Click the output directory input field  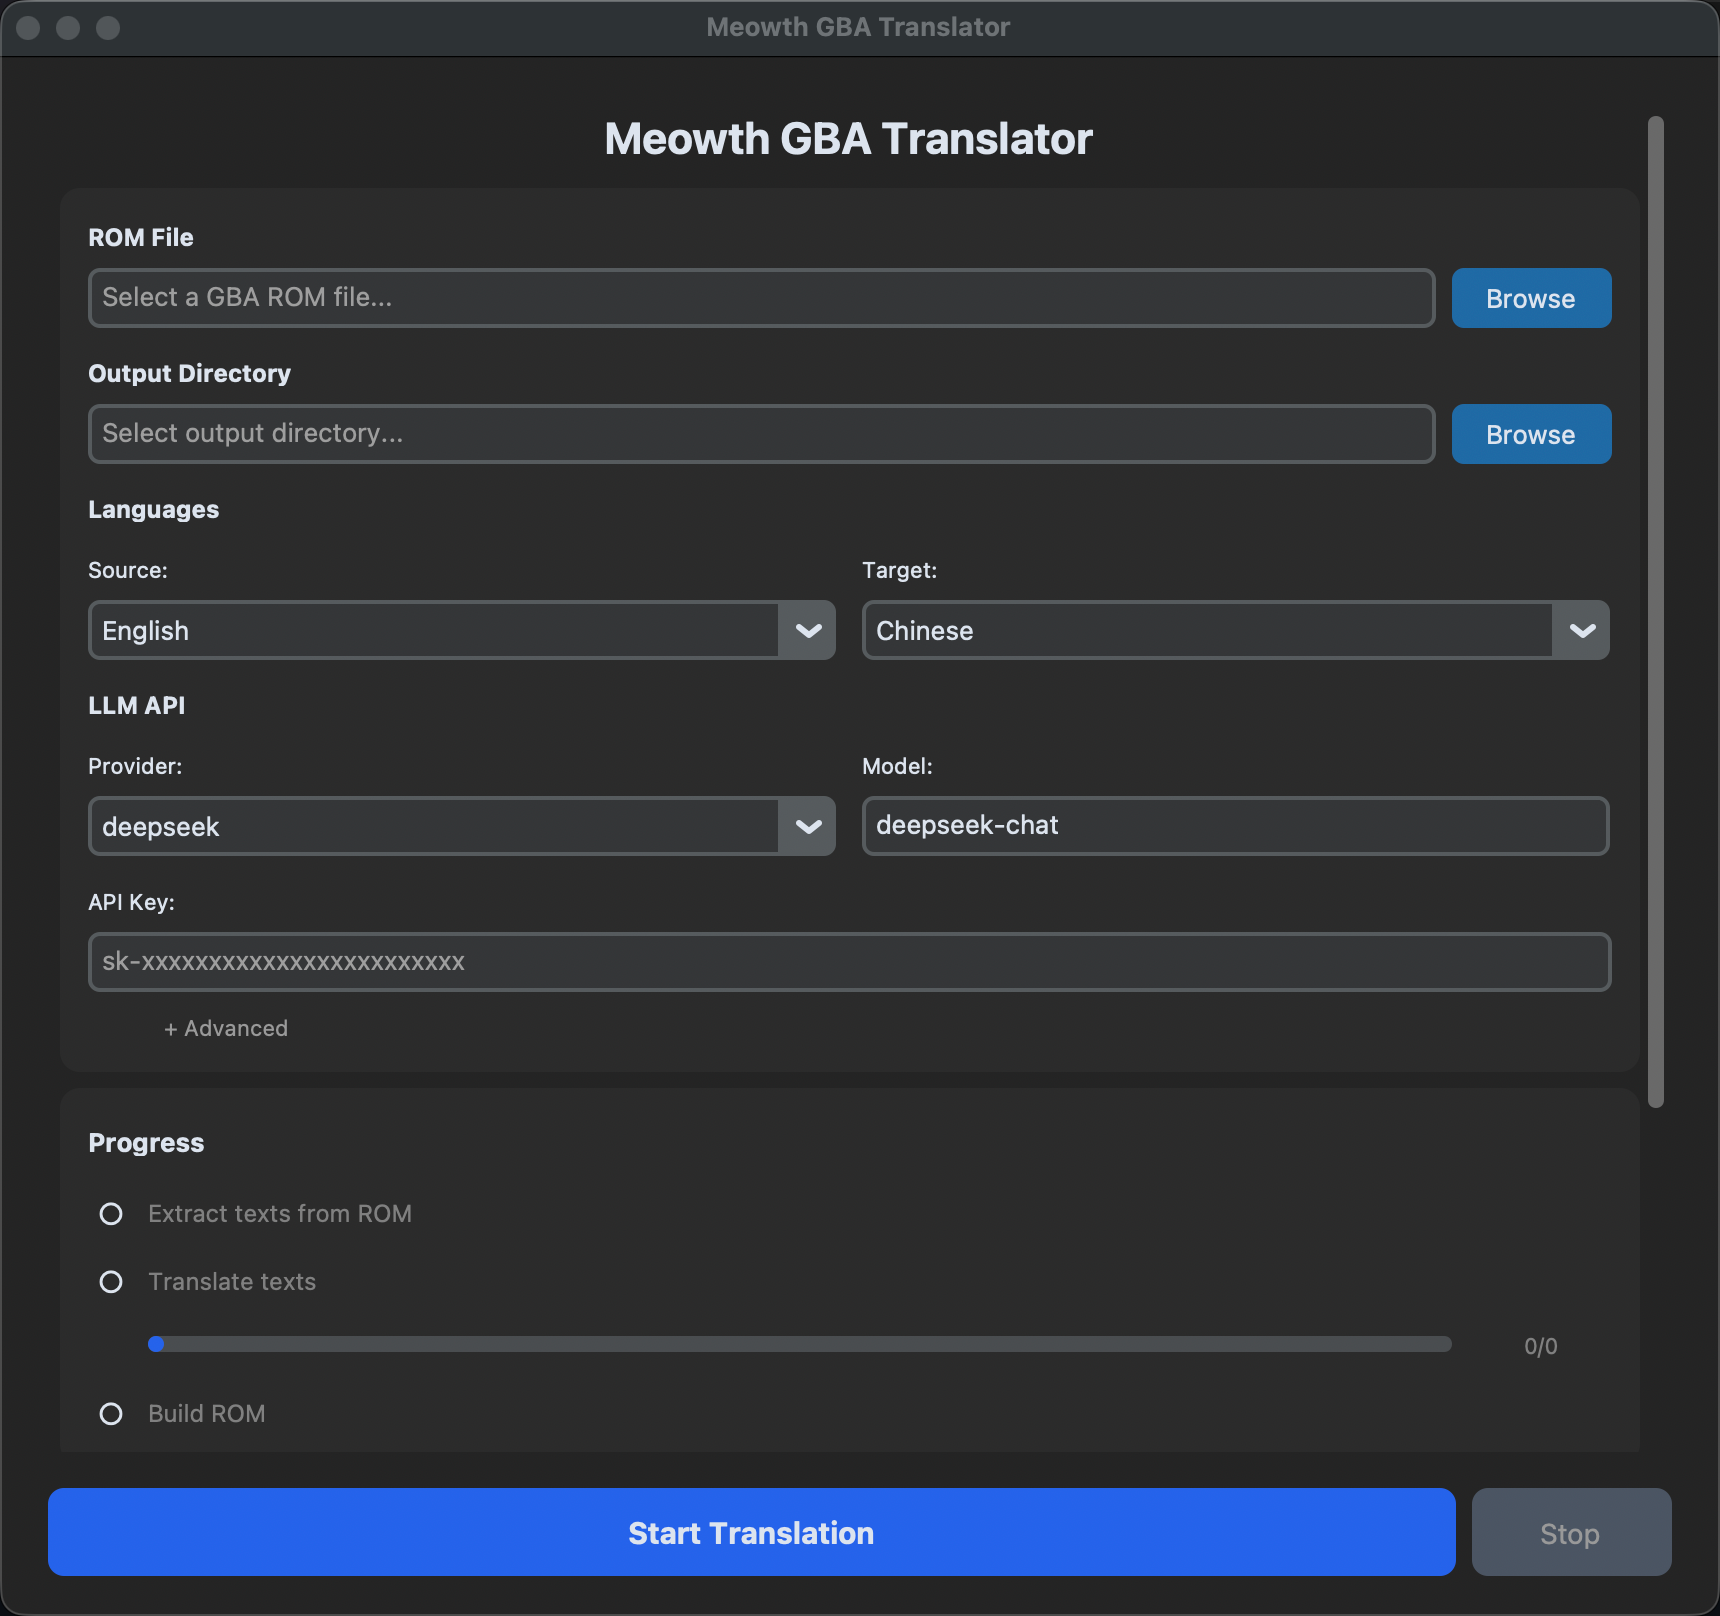[760, 434]
